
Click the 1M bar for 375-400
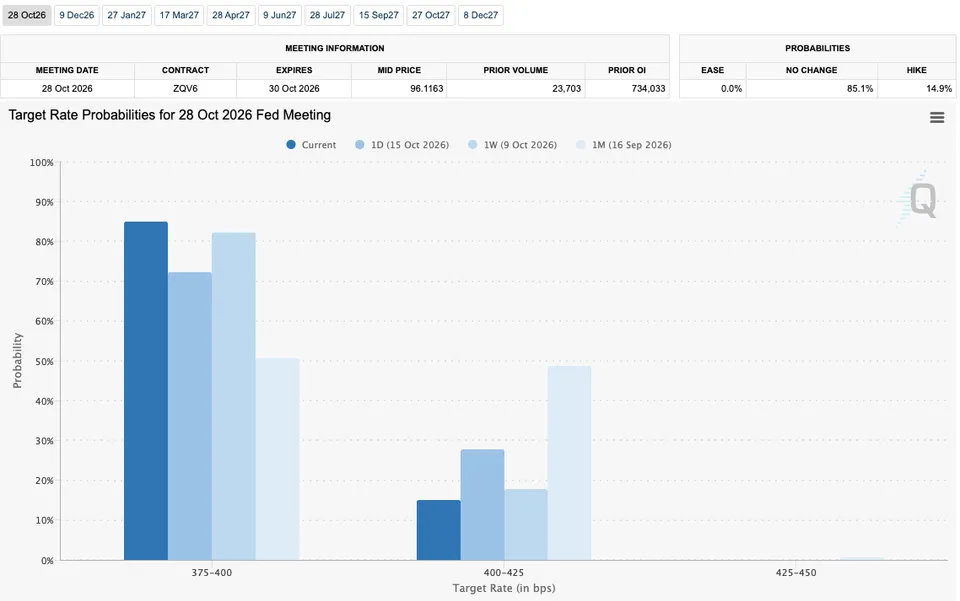[277, 459]
